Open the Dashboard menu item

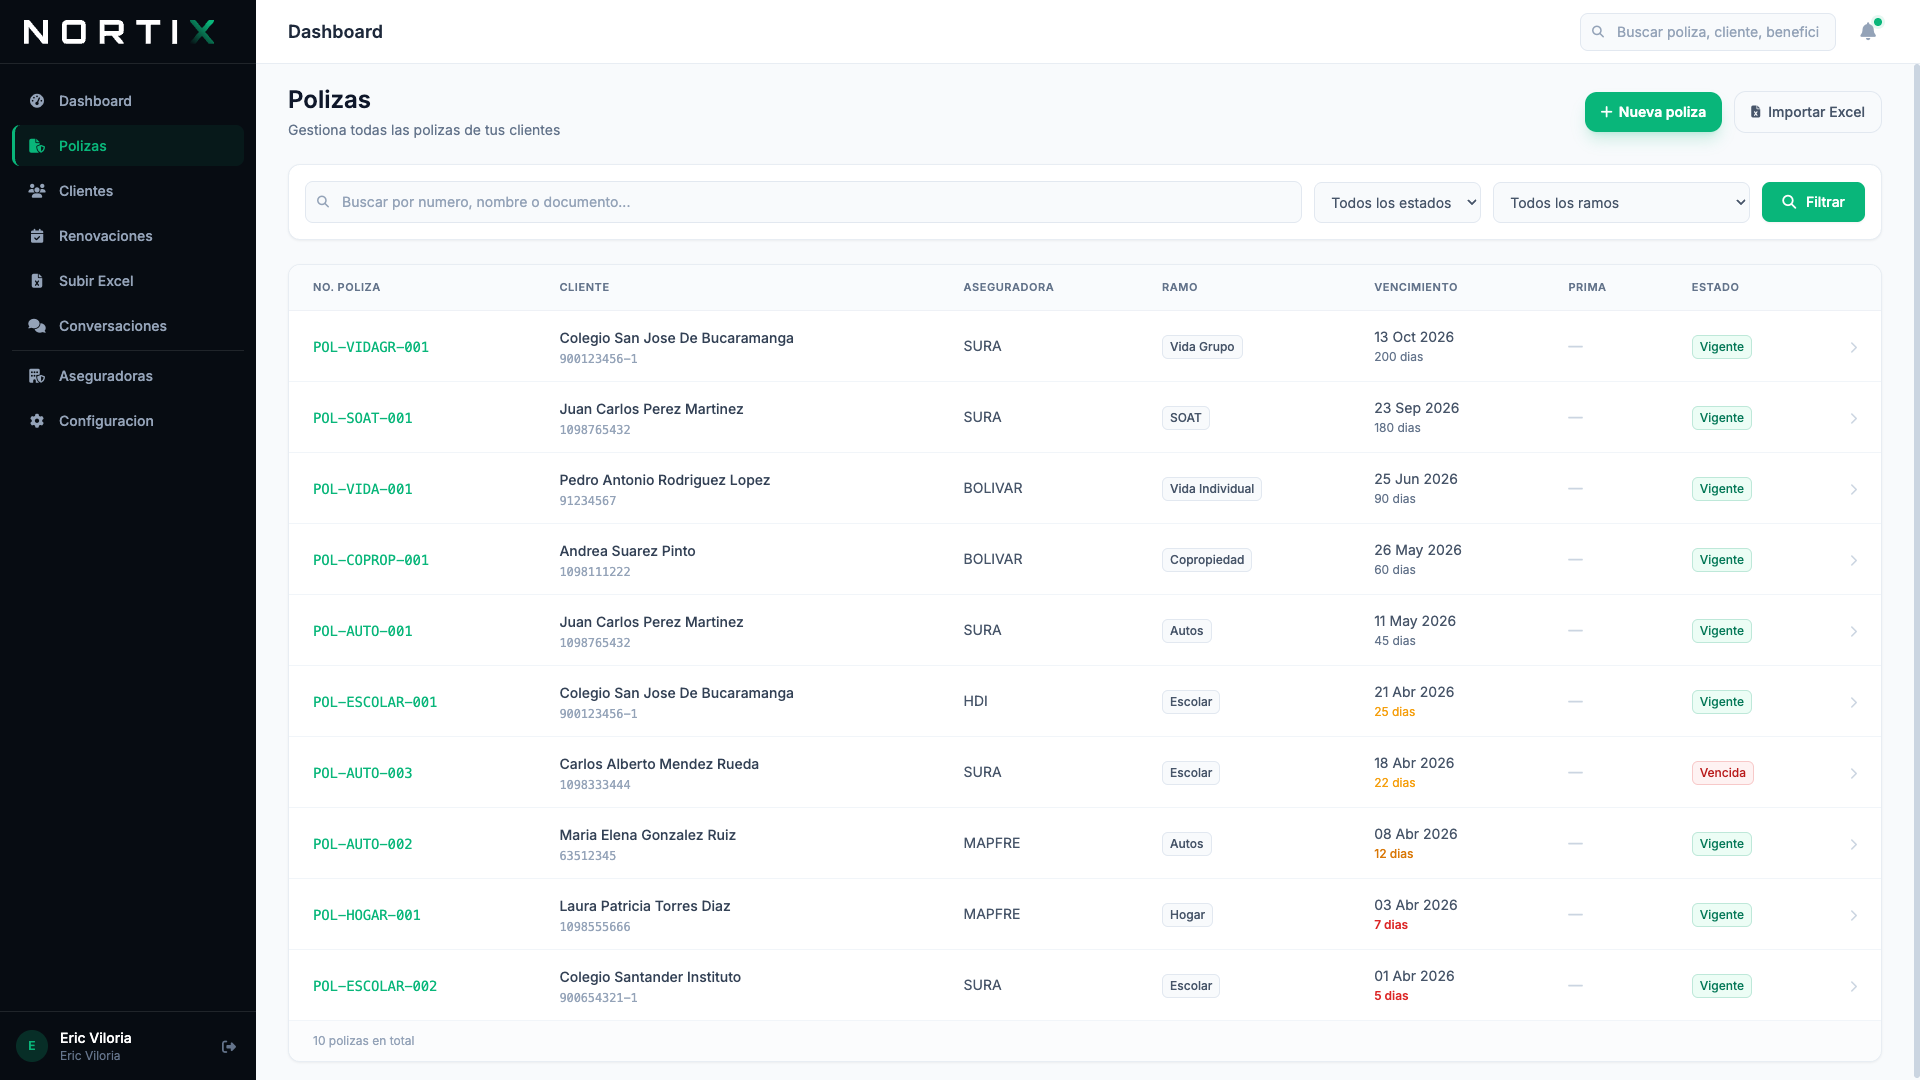(x=95, y=101)
